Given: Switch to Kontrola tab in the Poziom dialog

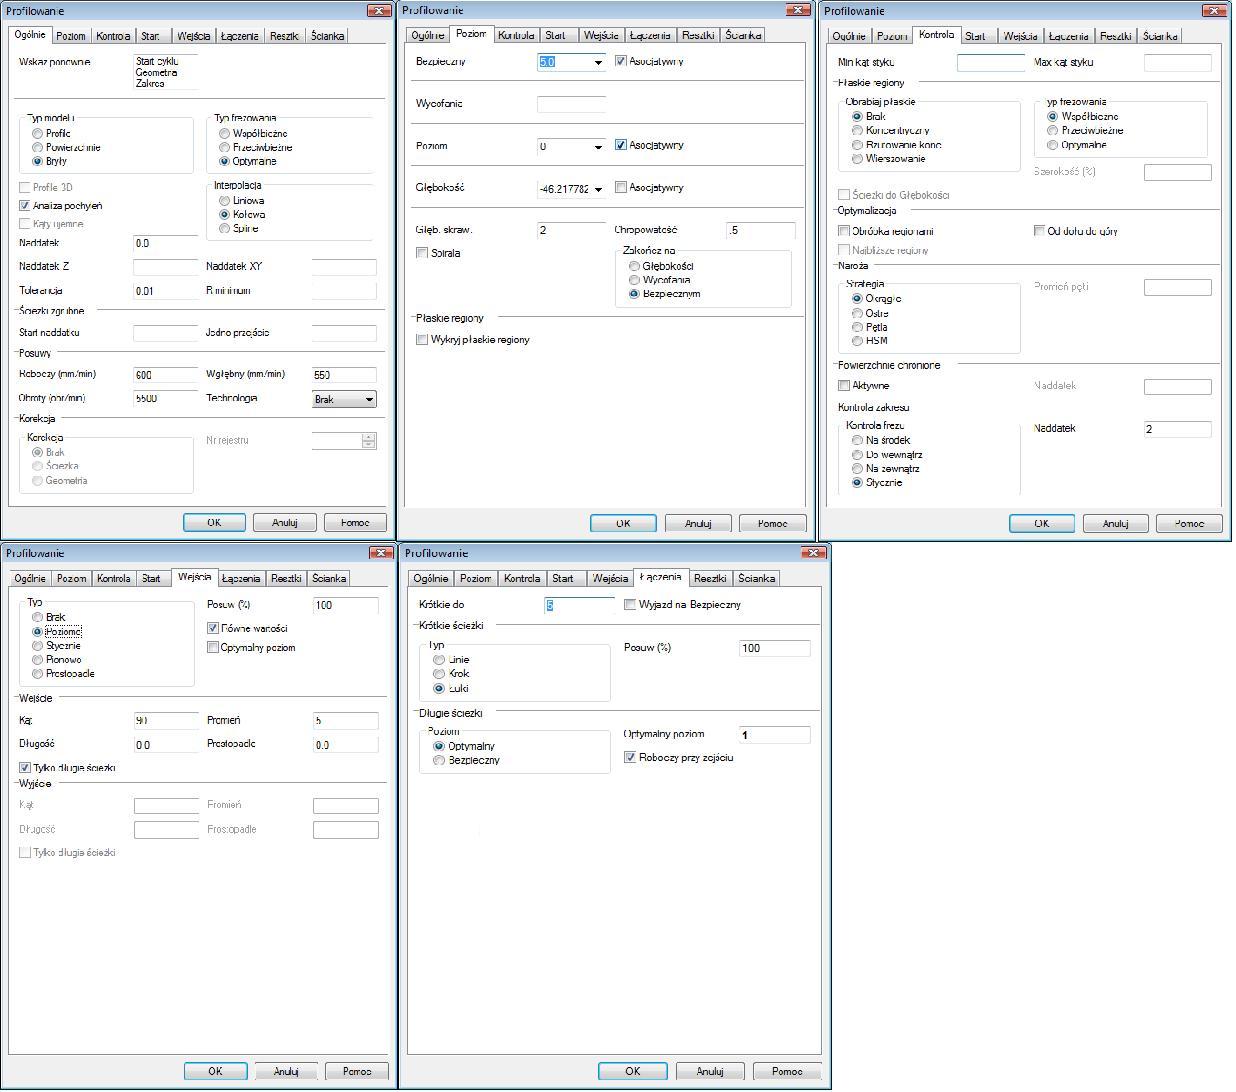Looking at the screenshot, I should point(515,35).
